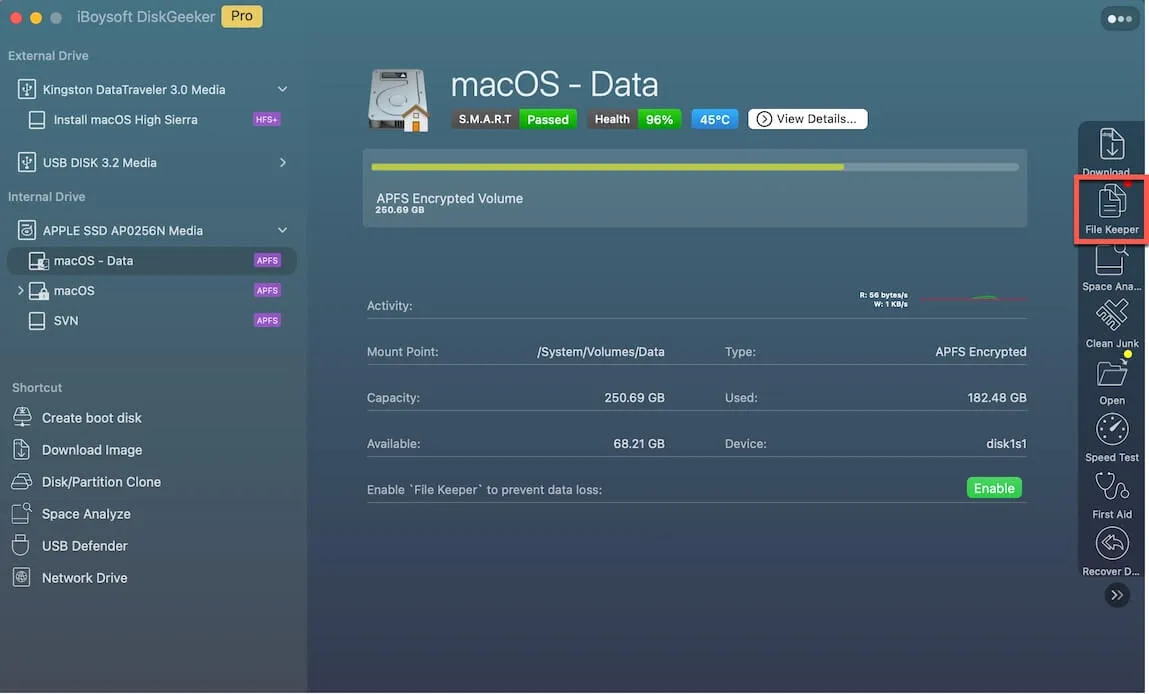This screenshot has width=1149, height=694.
Task: Click the Open folder tool
Action: coord(1111,381)
